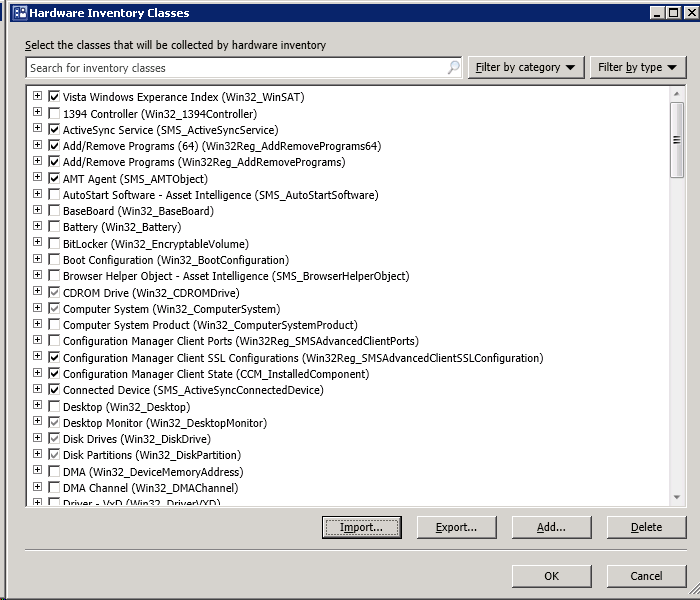Click the list scrollbar thumb
Screen dimensions: 700x600
coord(677,140)
